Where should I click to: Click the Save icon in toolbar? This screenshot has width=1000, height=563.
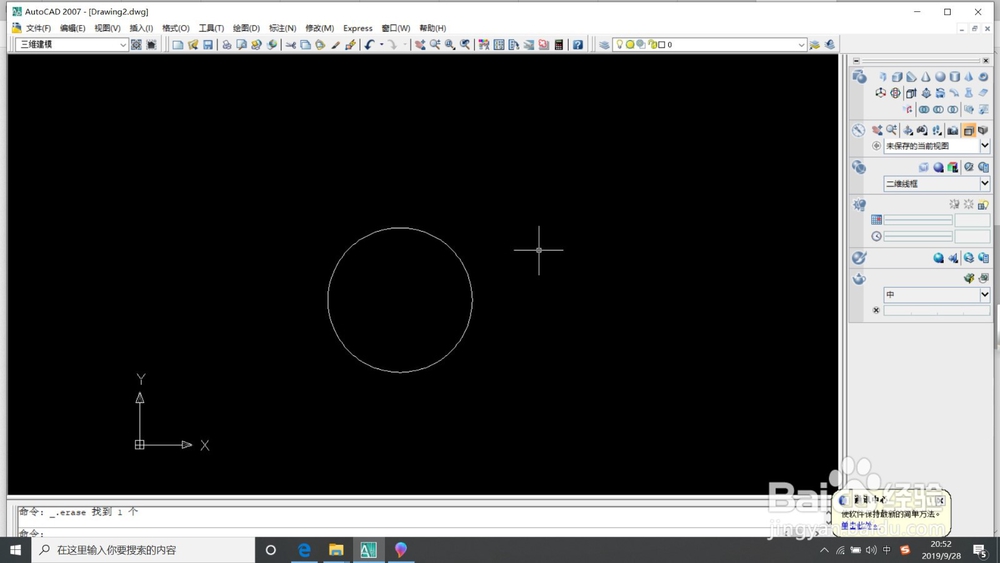[x=207, y=45]
